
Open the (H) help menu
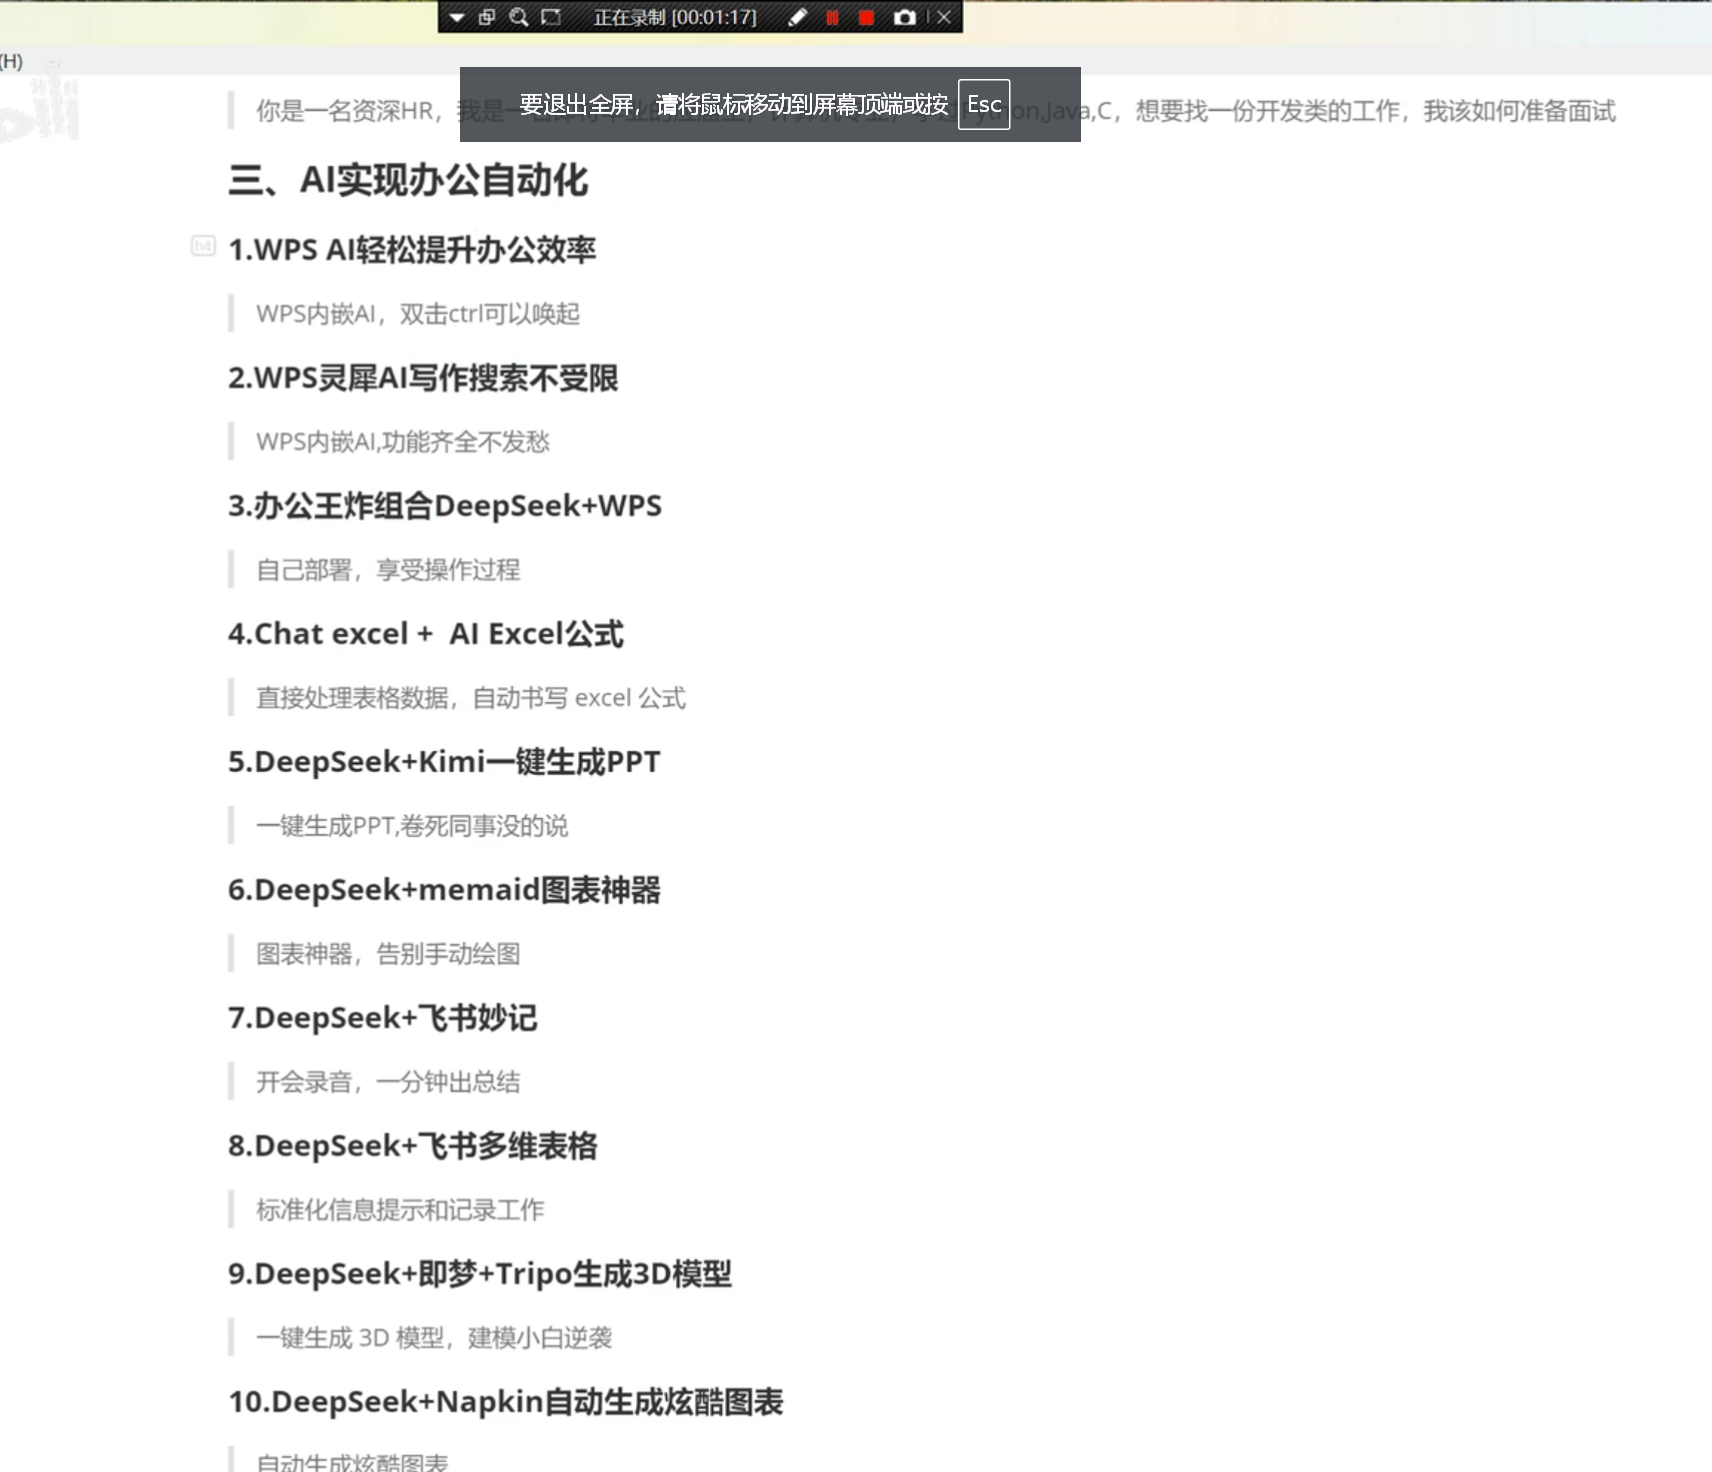coord(11,61)
